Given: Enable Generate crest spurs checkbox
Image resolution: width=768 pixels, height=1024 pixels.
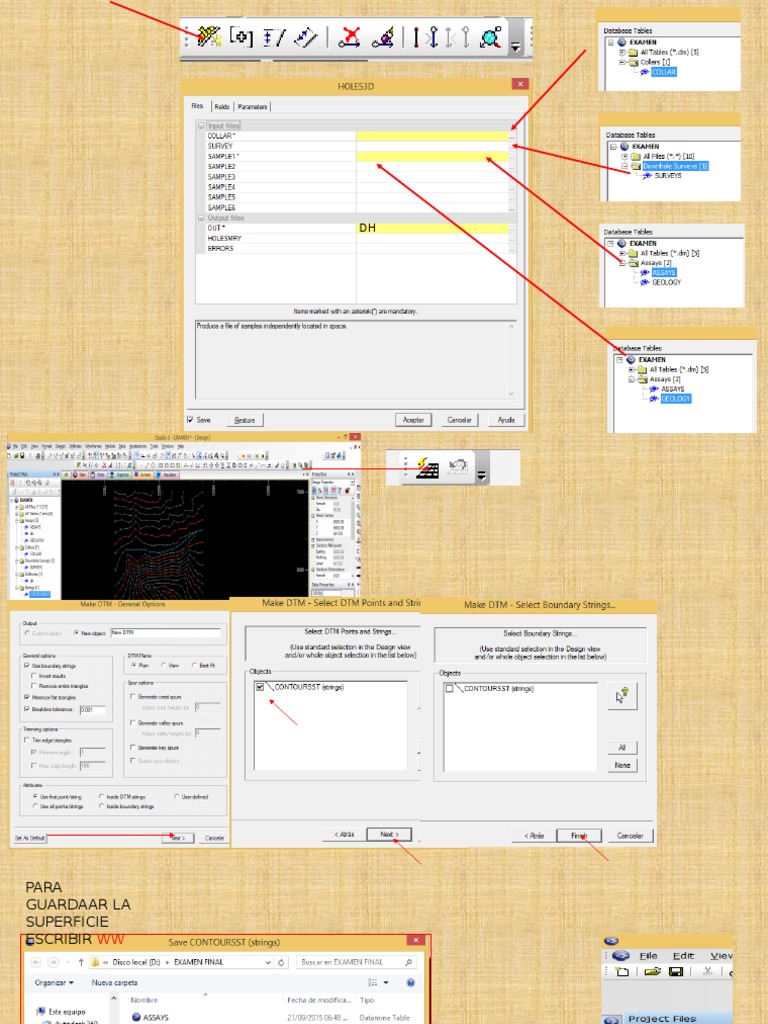Looking at the screenshot, I should (133, 697).
